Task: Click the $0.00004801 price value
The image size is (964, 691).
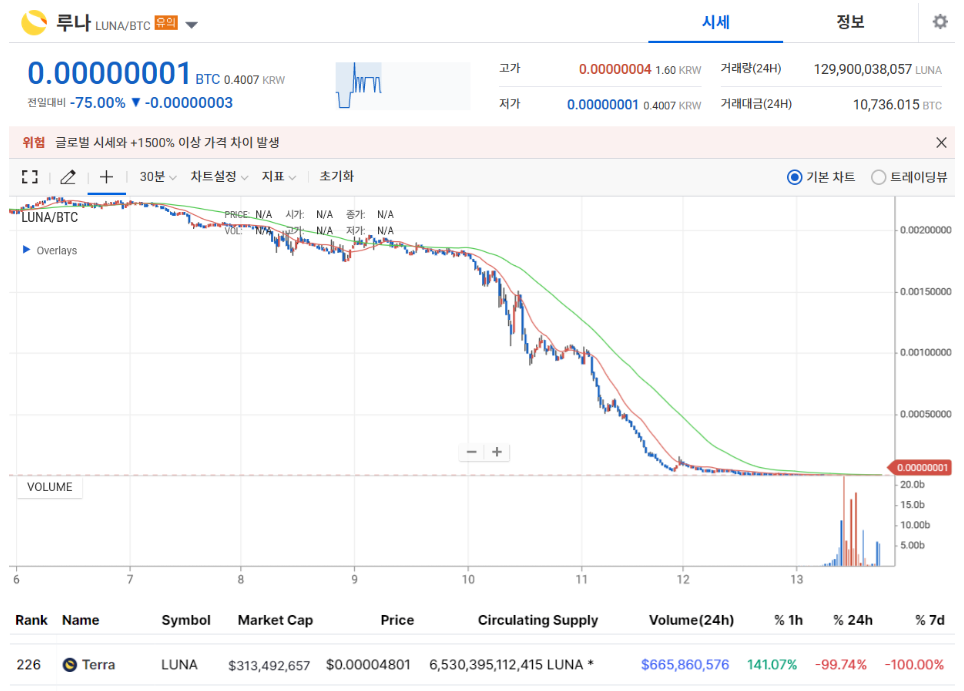Action: point(368,665)
